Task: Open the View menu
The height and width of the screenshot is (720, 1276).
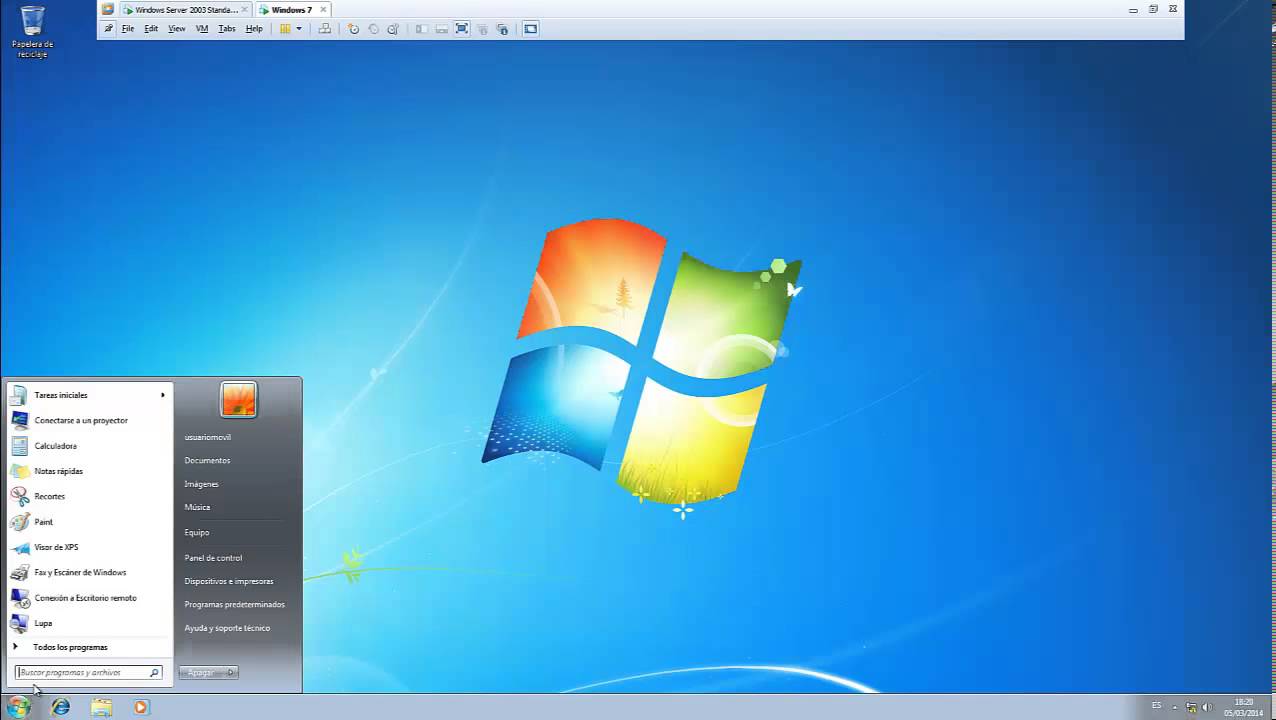Action: [177, 29]
